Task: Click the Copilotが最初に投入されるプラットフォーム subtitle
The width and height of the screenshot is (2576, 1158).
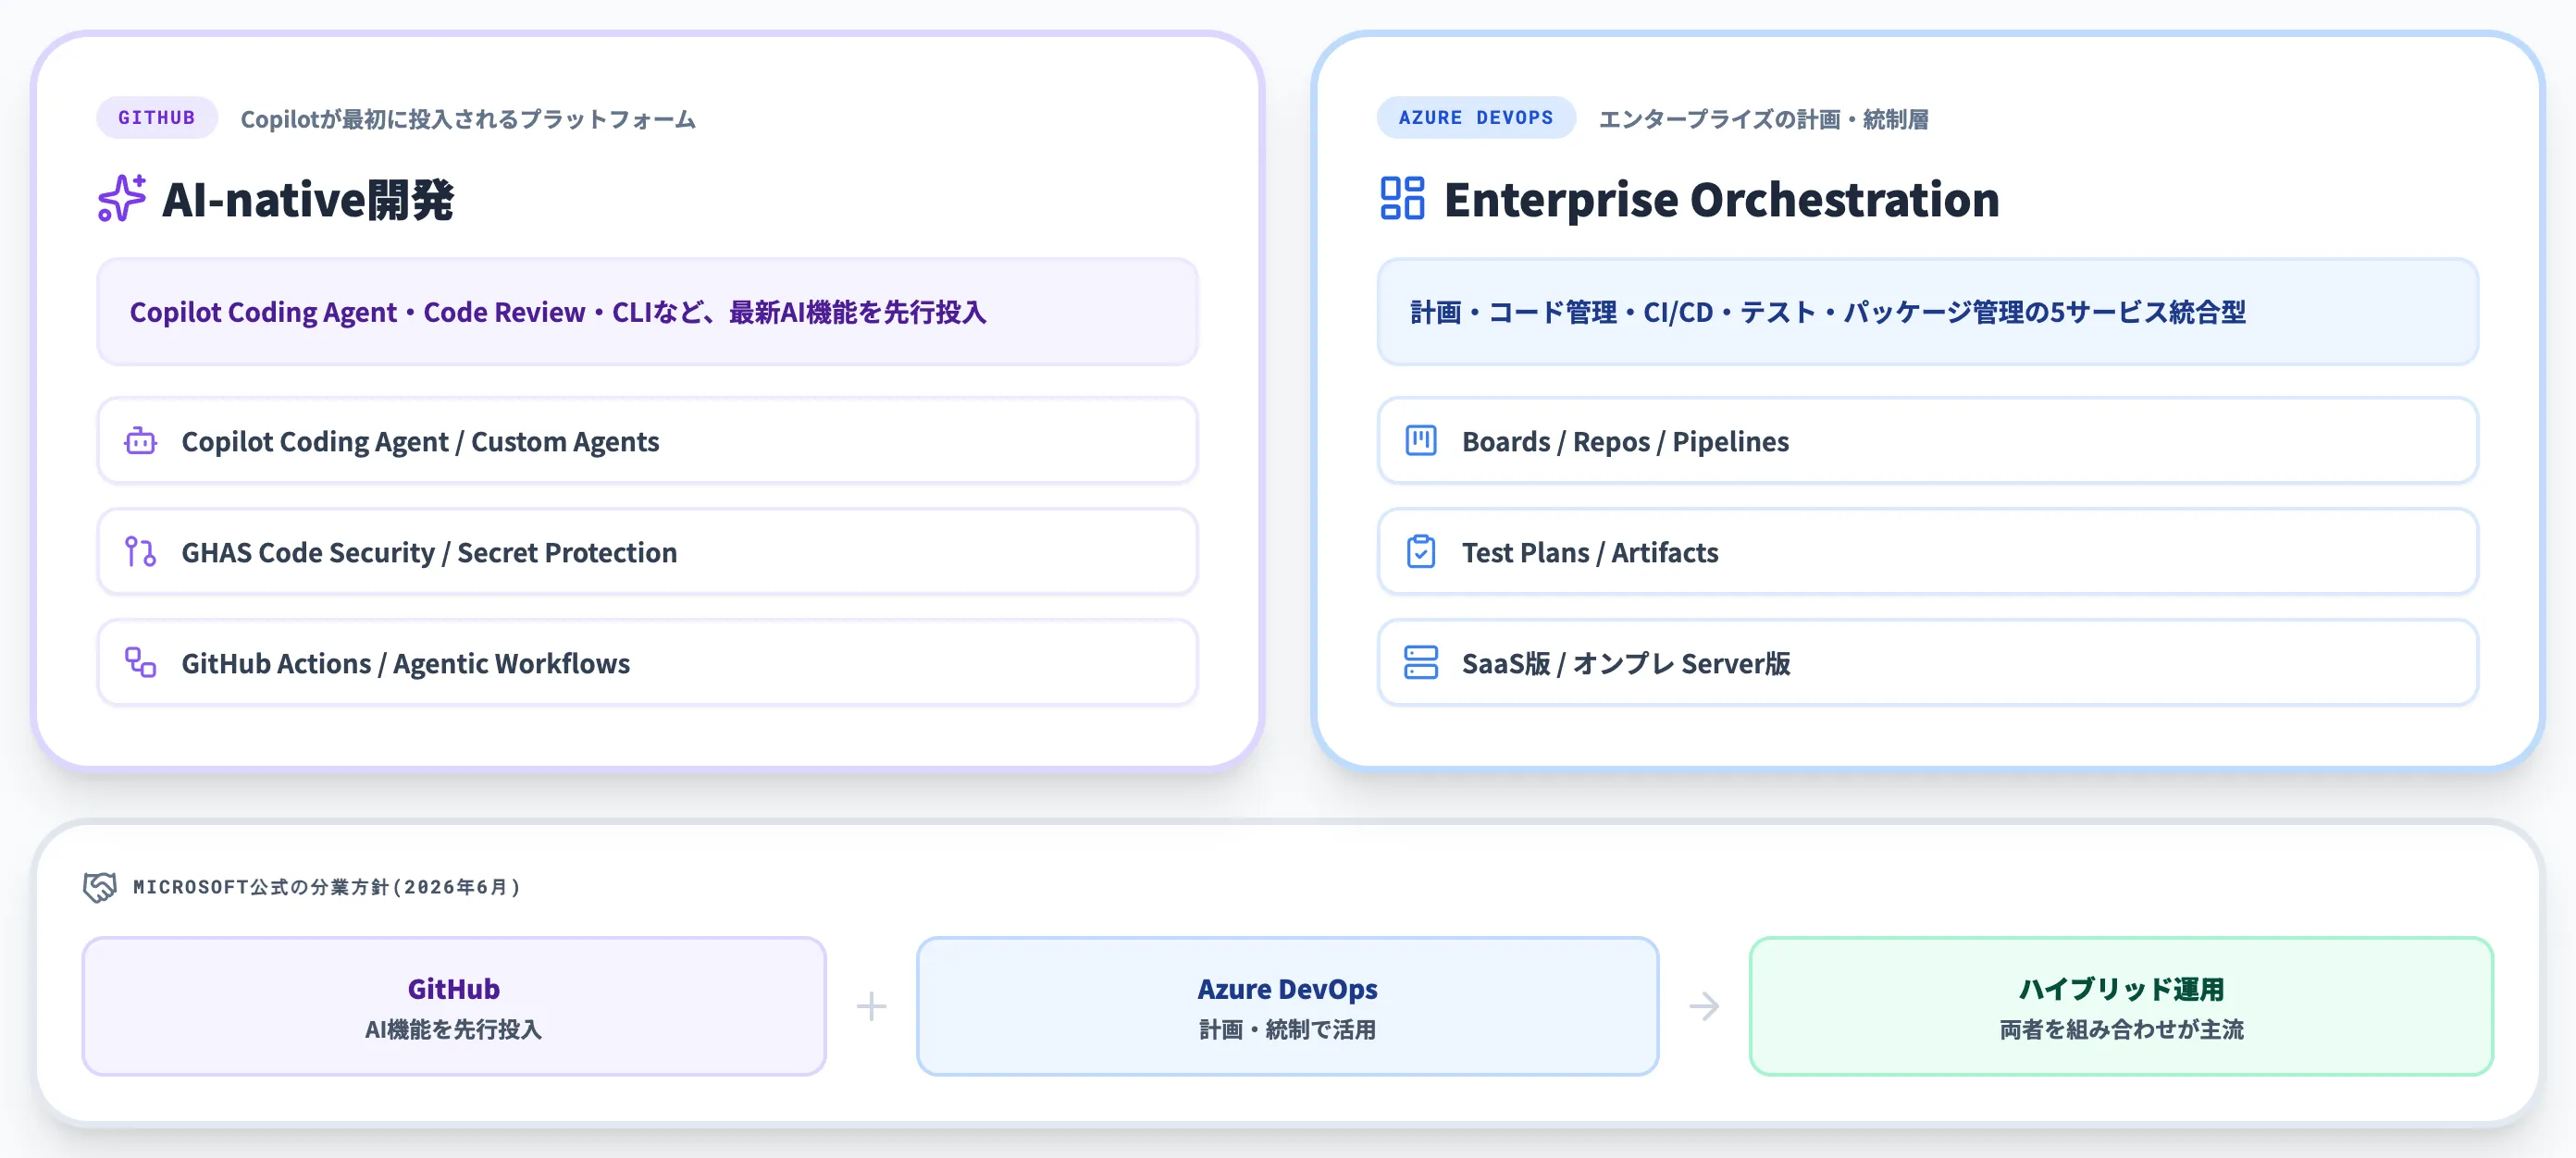Action: coord(468,119)
